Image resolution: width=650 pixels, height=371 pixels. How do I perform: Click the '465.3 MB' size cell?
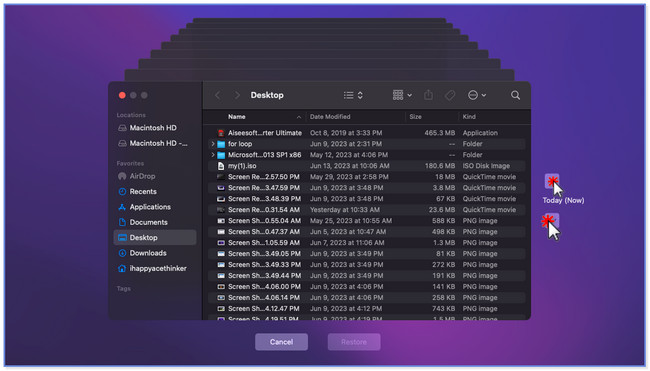coord(439,133)
